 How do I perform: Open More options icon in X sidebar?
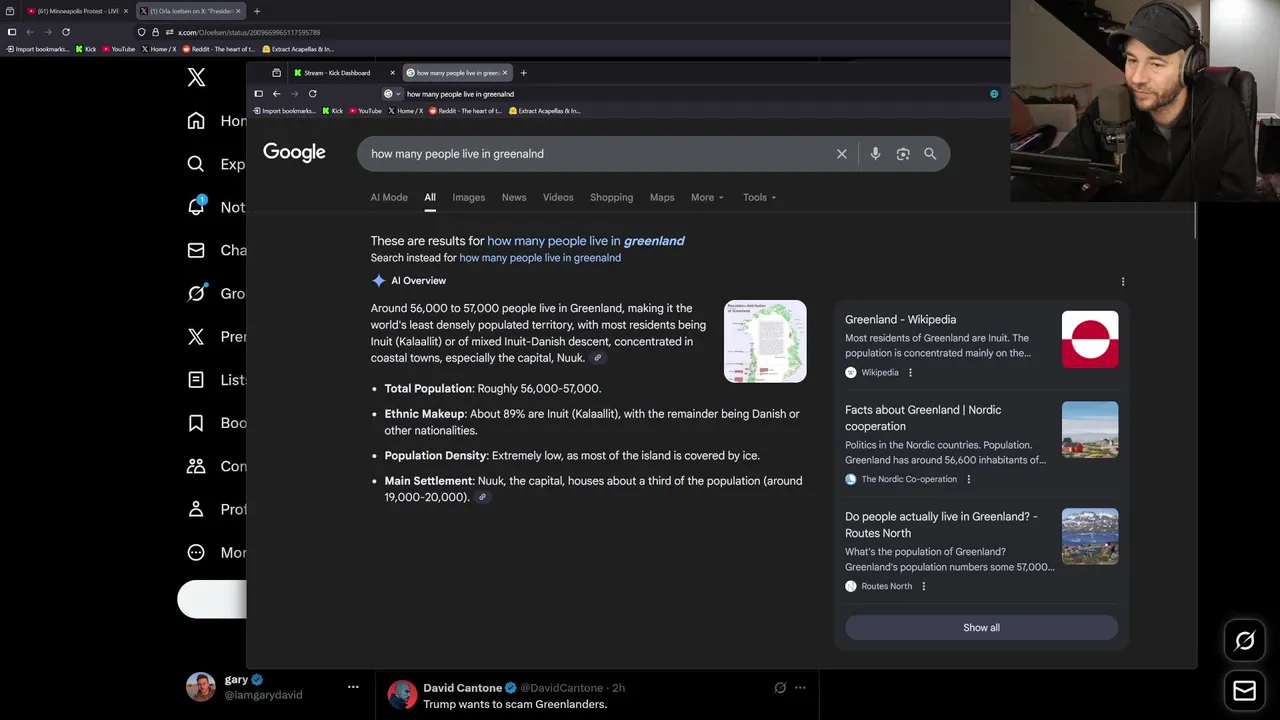click(196, 552)
